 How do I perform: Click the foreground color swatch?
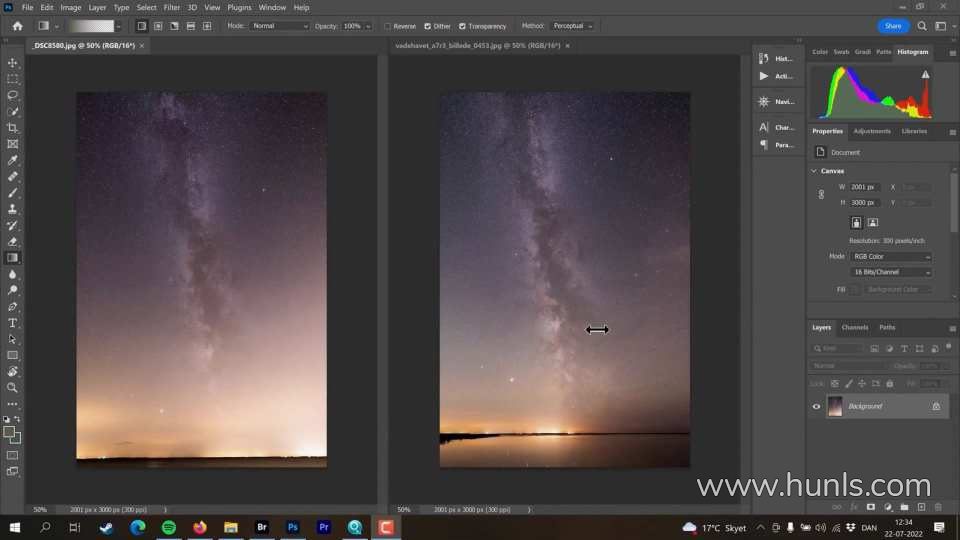[9, 433]
